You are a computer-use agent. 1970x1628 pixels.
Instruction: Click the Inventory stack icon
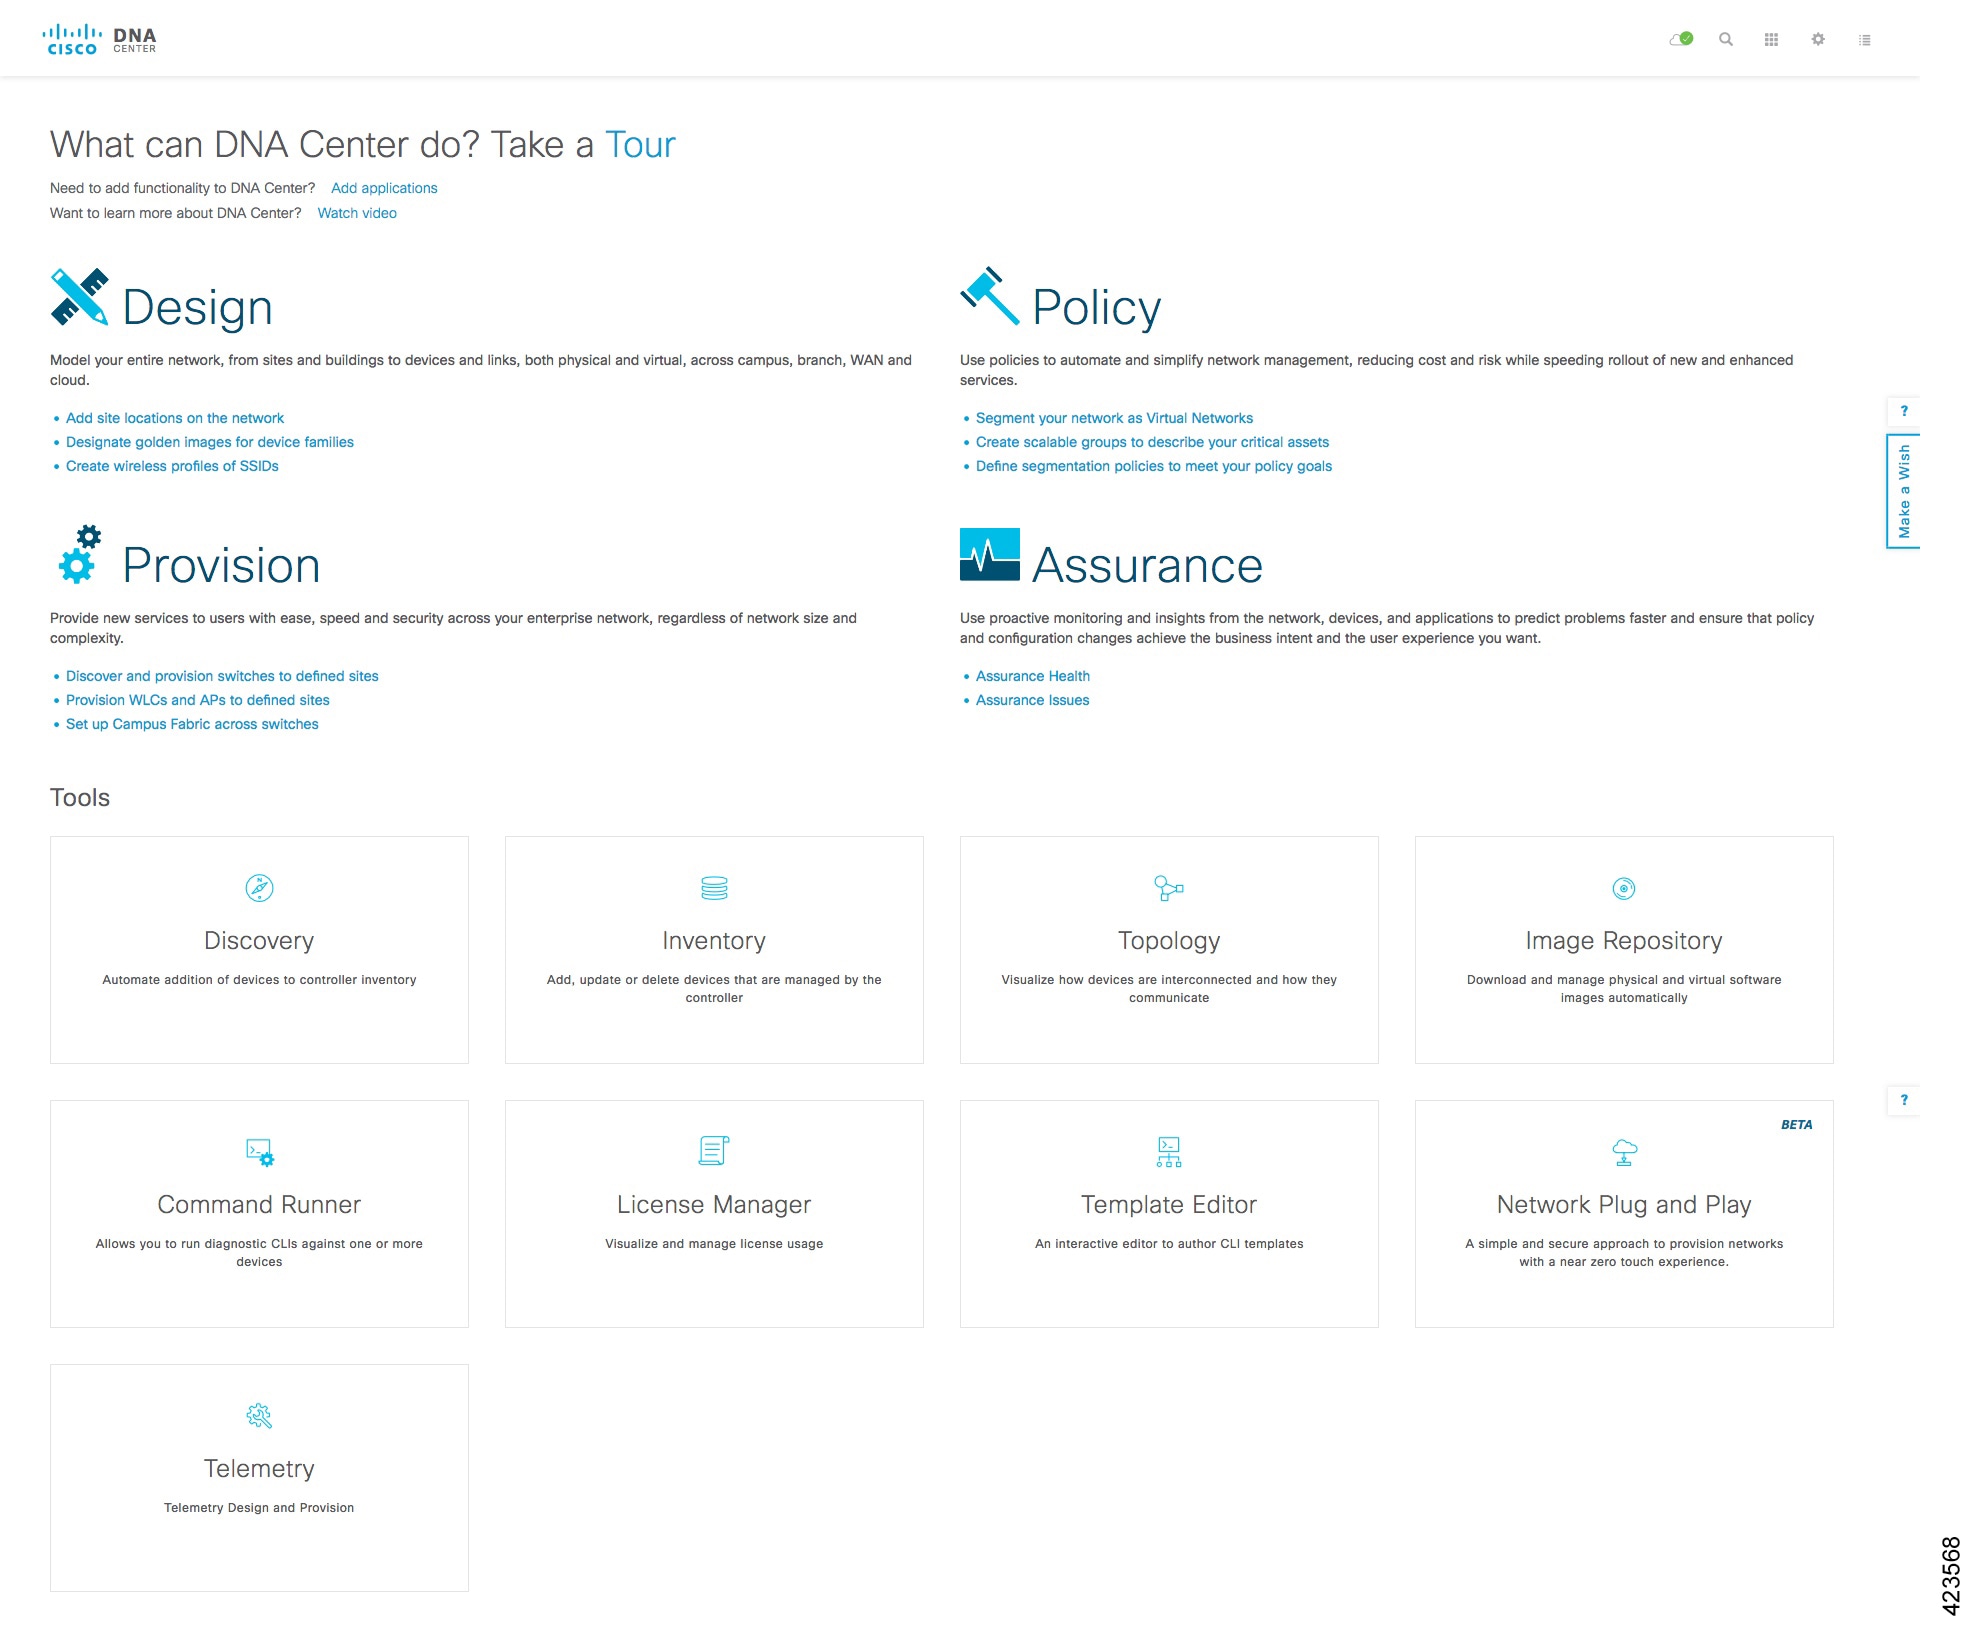coord(714,888)
